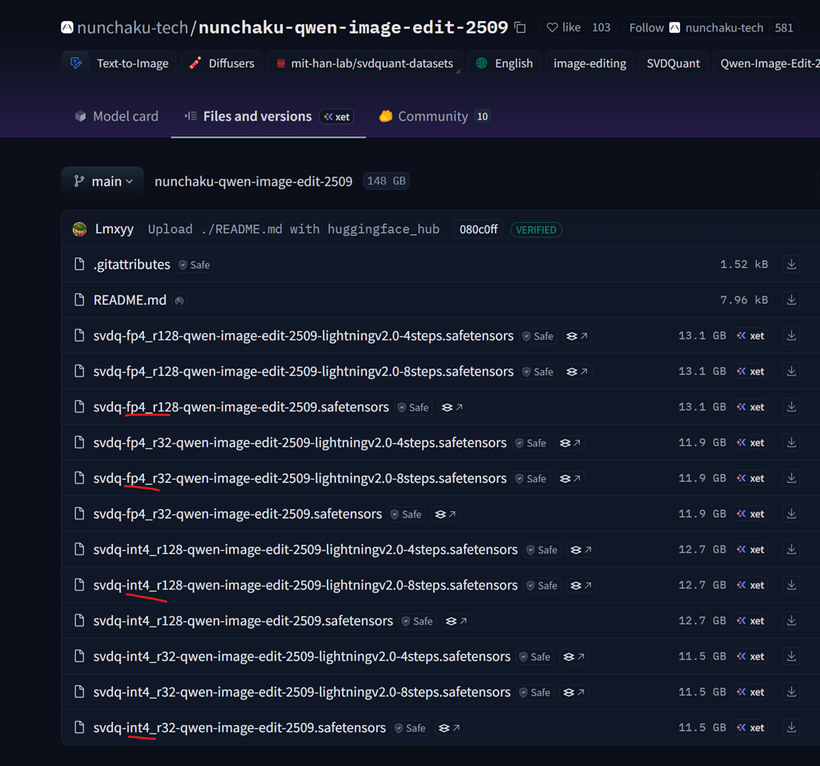Follow nunchaku-tech organization

point(646,28)
